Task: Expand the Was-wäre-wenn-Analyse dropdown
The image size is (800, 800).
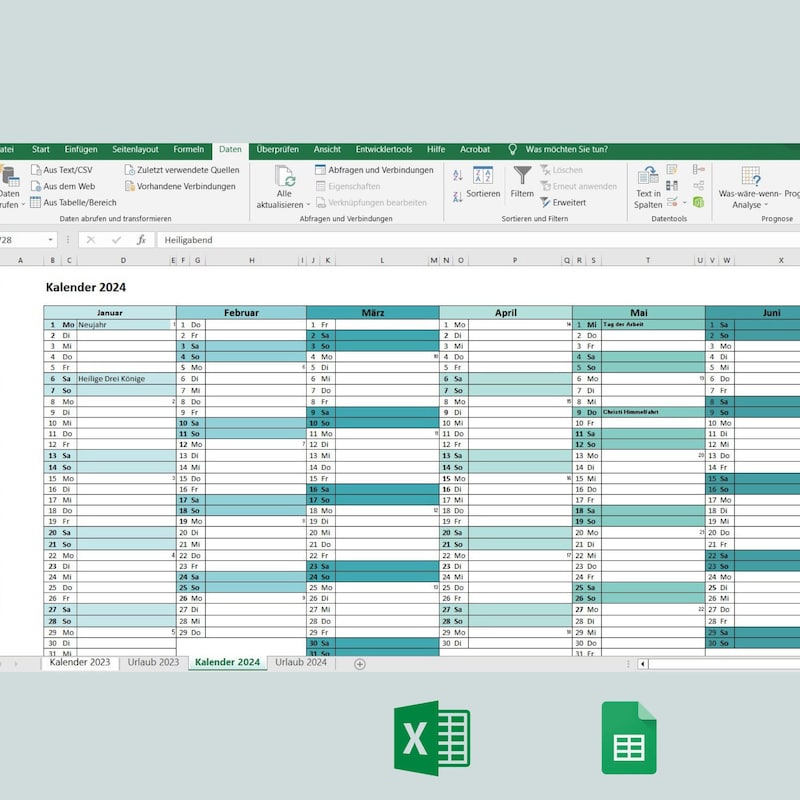Action: 766,205
